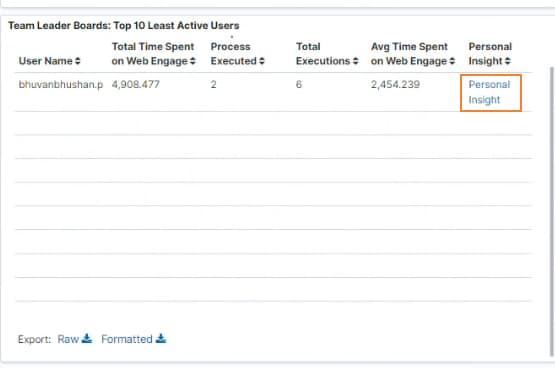This screenshot has width=555, height=368.
Task: Sort by Process Executed column arrows
Action: point(262,61)
